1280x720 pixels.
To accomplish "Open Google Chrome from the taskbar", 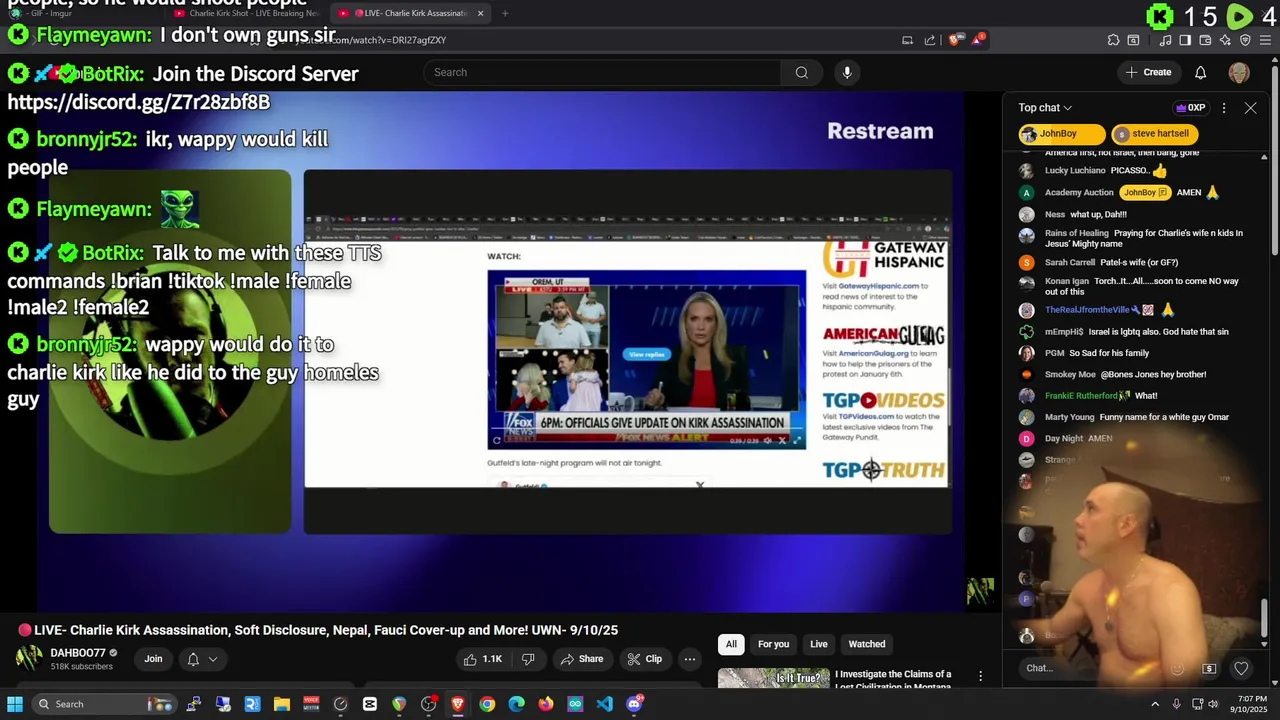I will click(x=487, y=704).
